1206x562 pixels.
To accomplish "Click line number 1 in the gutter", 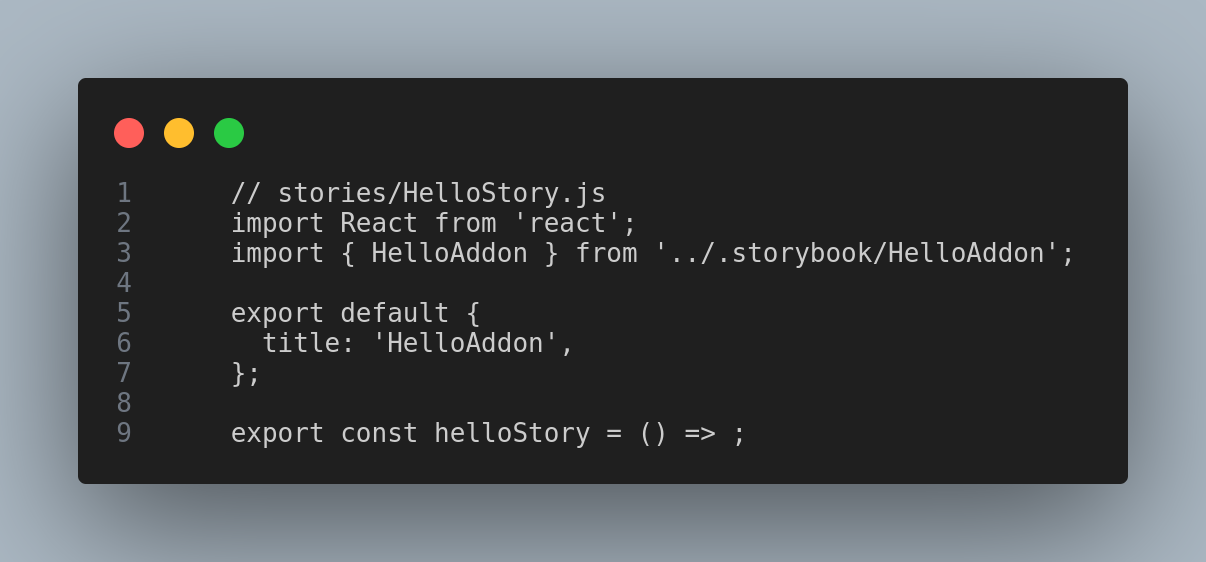I will point(124,193).
